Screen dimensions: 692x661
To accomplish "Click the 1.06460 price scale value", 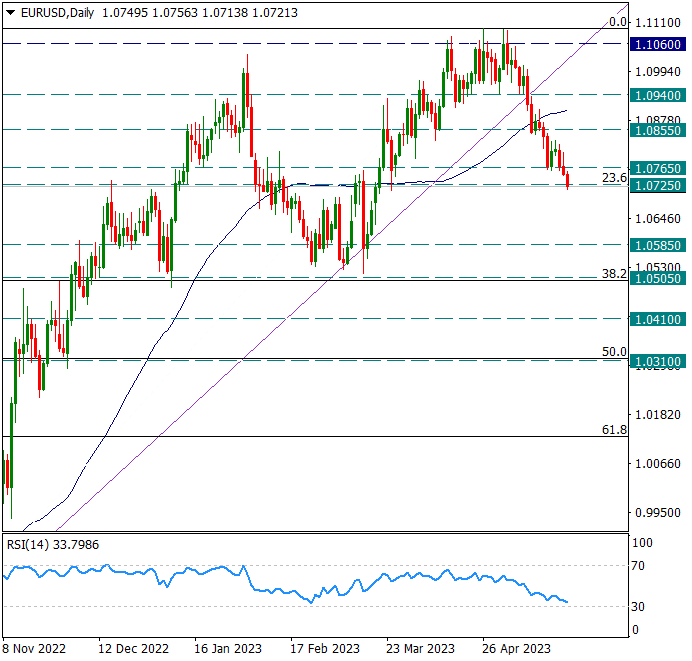I will (x=658, y=219).
